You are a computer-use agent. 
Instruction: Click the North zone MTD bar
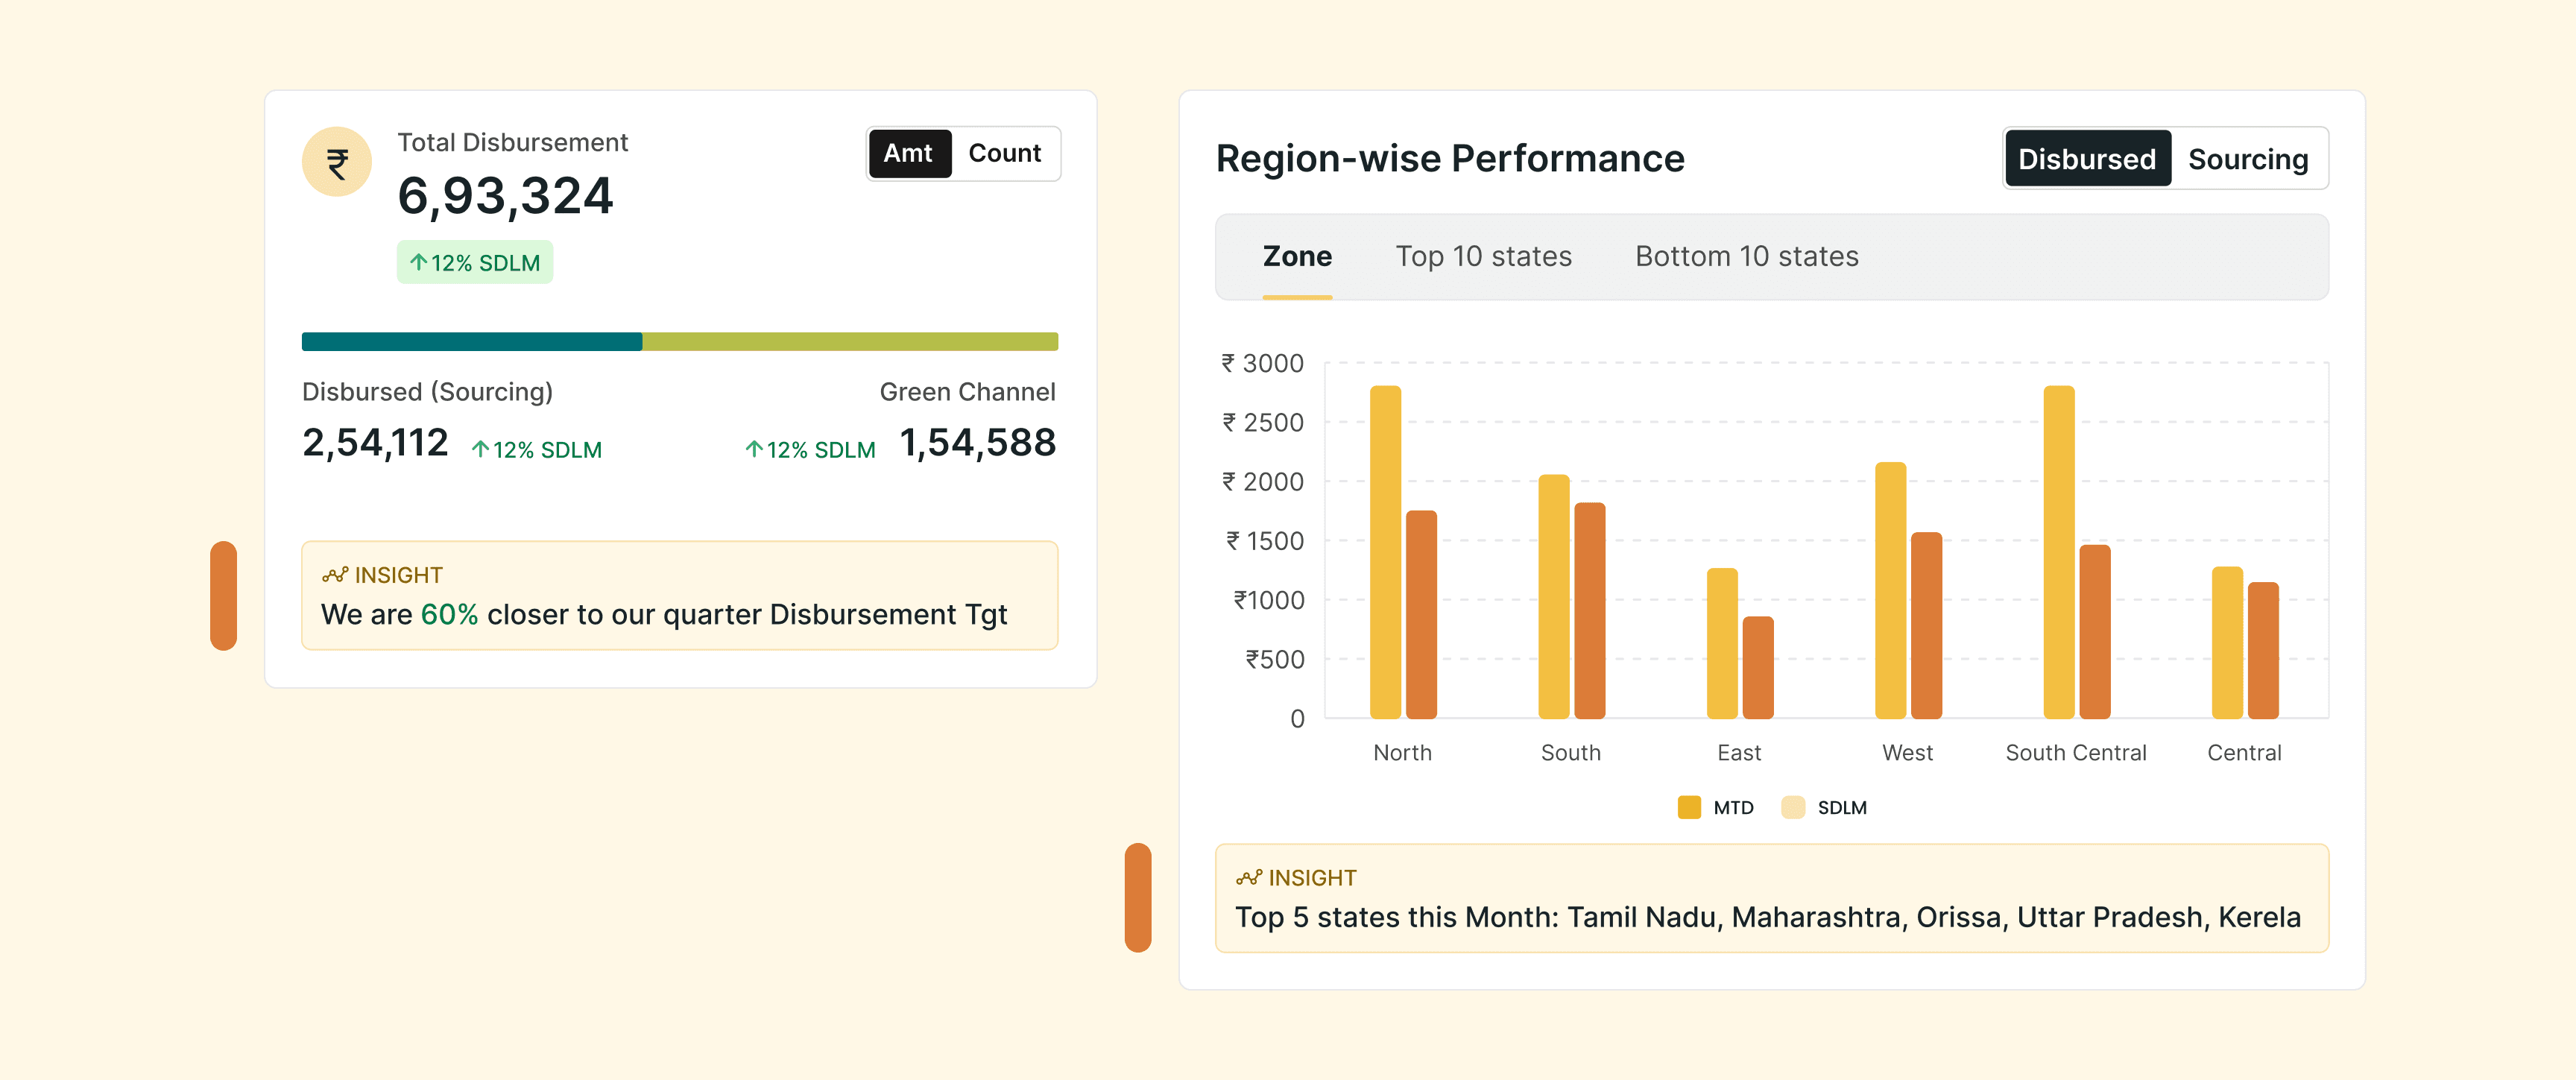(x=1385, y=551)
